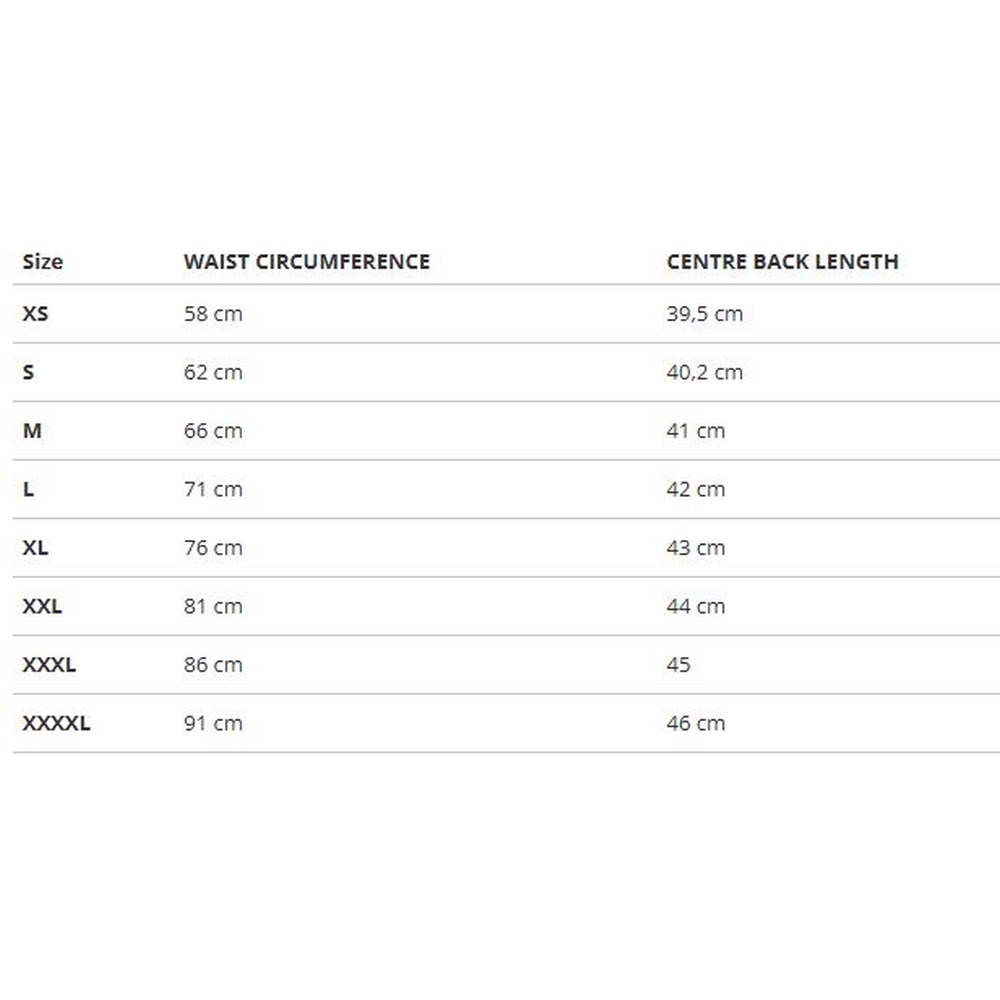Screen dimensions: 1000x1000
Task: Click the Size column header
Action: [42, 262]
